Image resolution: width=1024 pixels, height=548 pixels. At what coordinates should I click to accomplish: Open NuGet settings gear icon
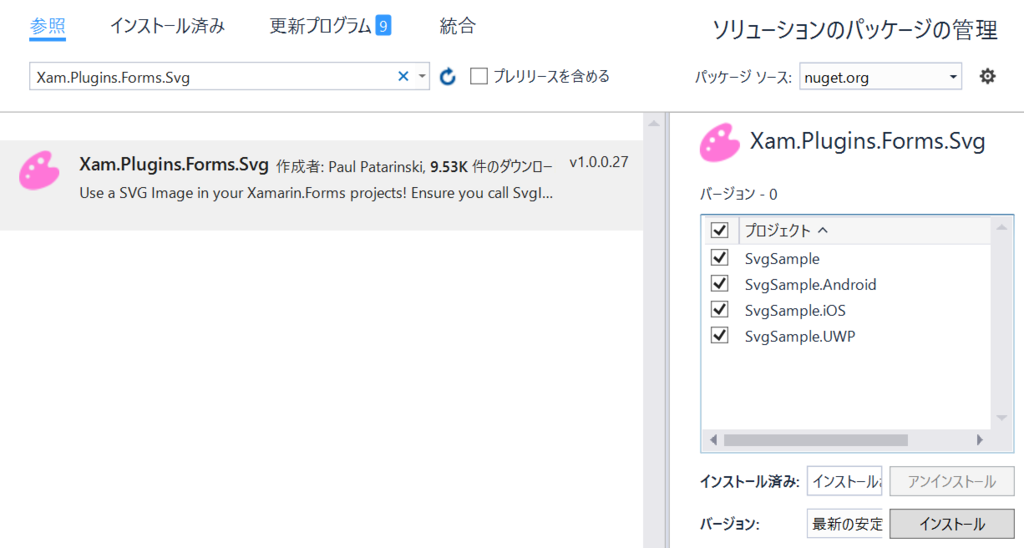pos(987,76)
